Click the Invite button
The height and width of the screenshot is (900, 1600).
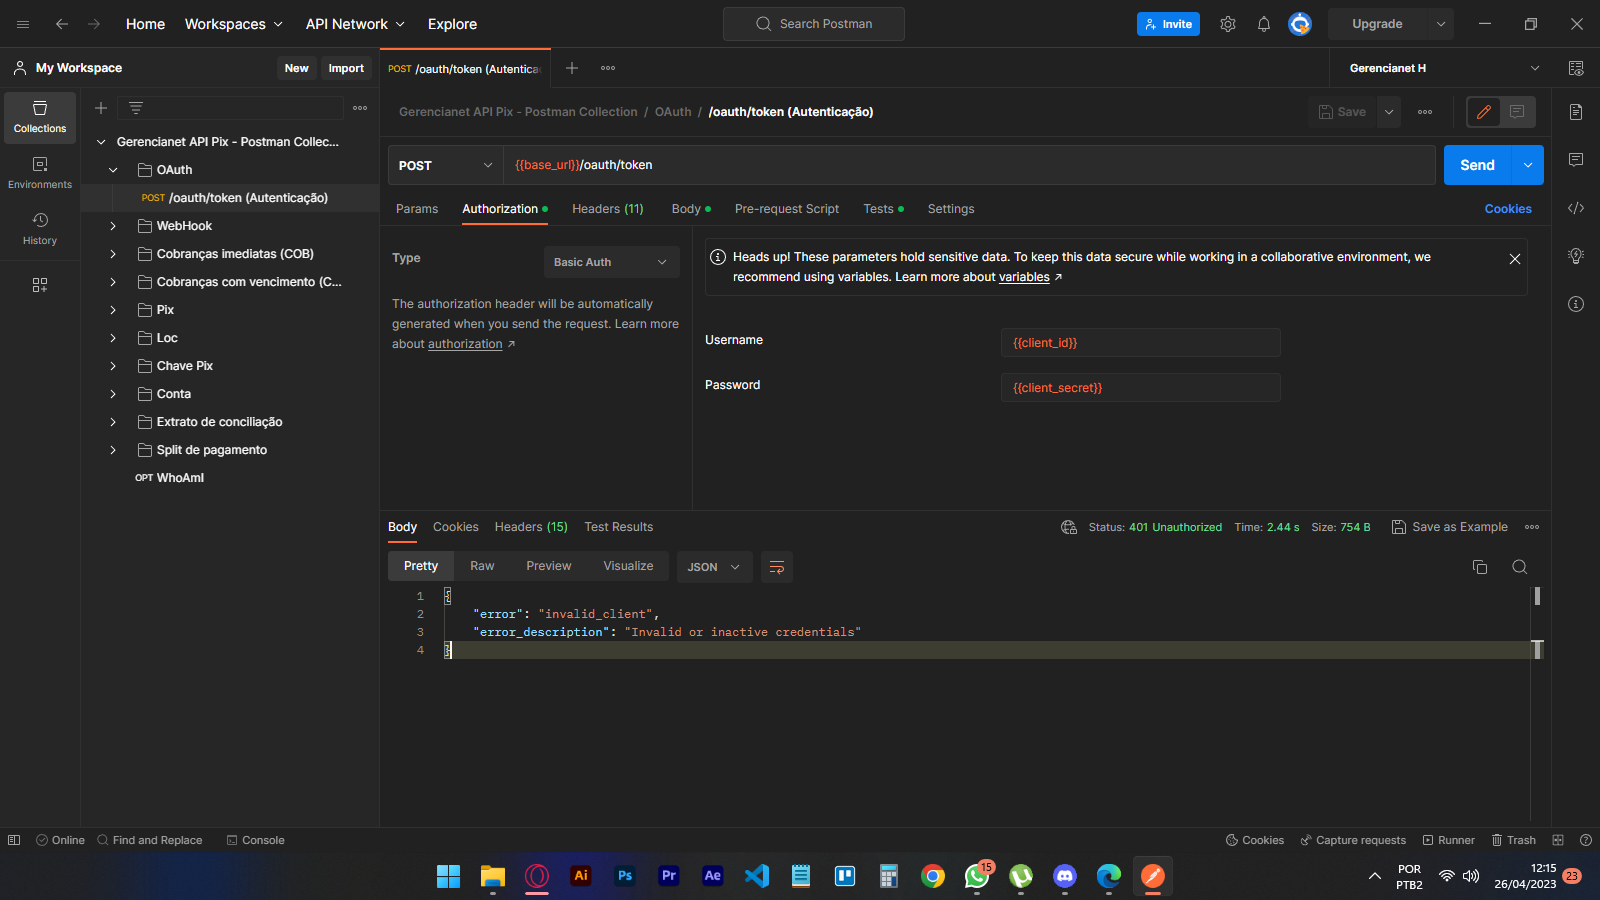(1168, 24)
